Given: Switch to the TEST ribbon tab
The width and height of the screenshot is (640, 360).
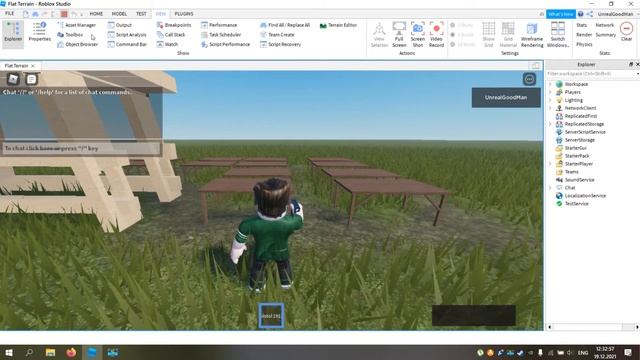Looking at the screenshot, I should [141, 14].
